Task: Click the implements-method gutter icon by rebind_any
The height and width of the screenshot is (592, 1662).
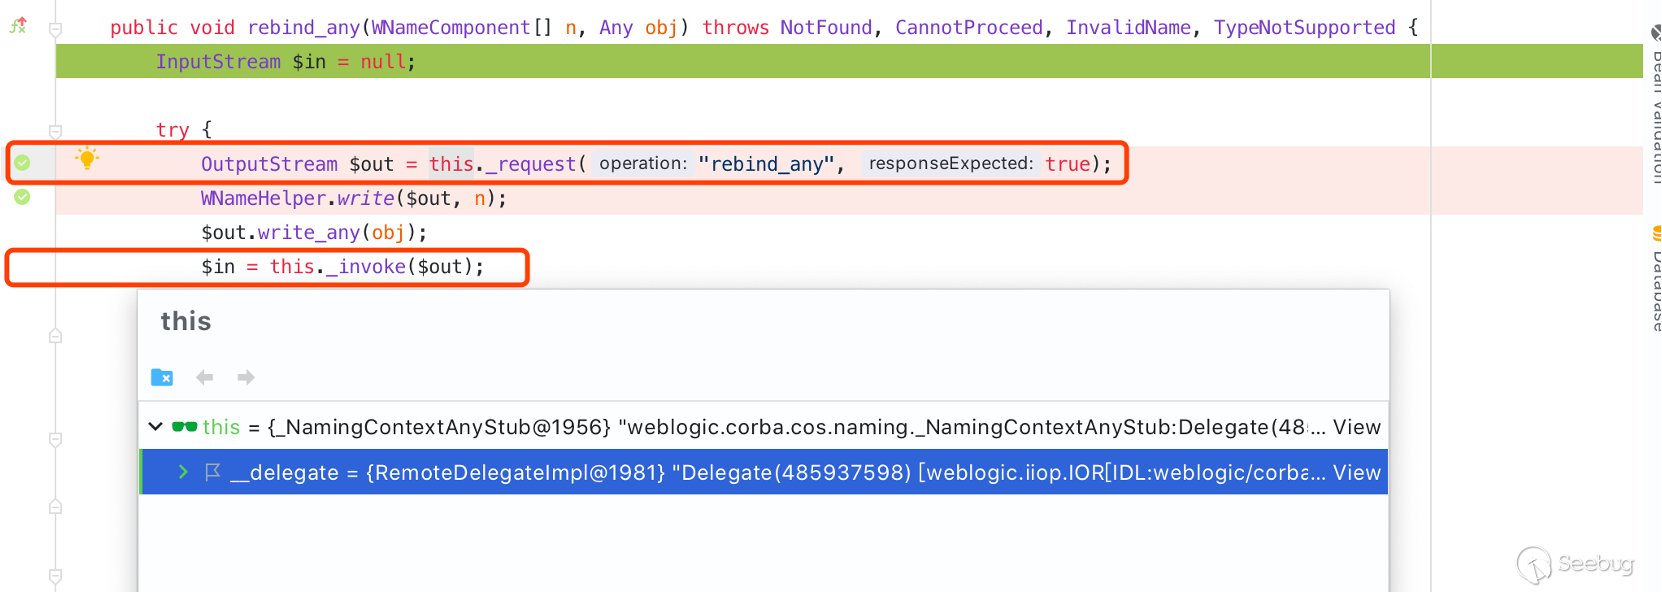Action: pos(18,26)
